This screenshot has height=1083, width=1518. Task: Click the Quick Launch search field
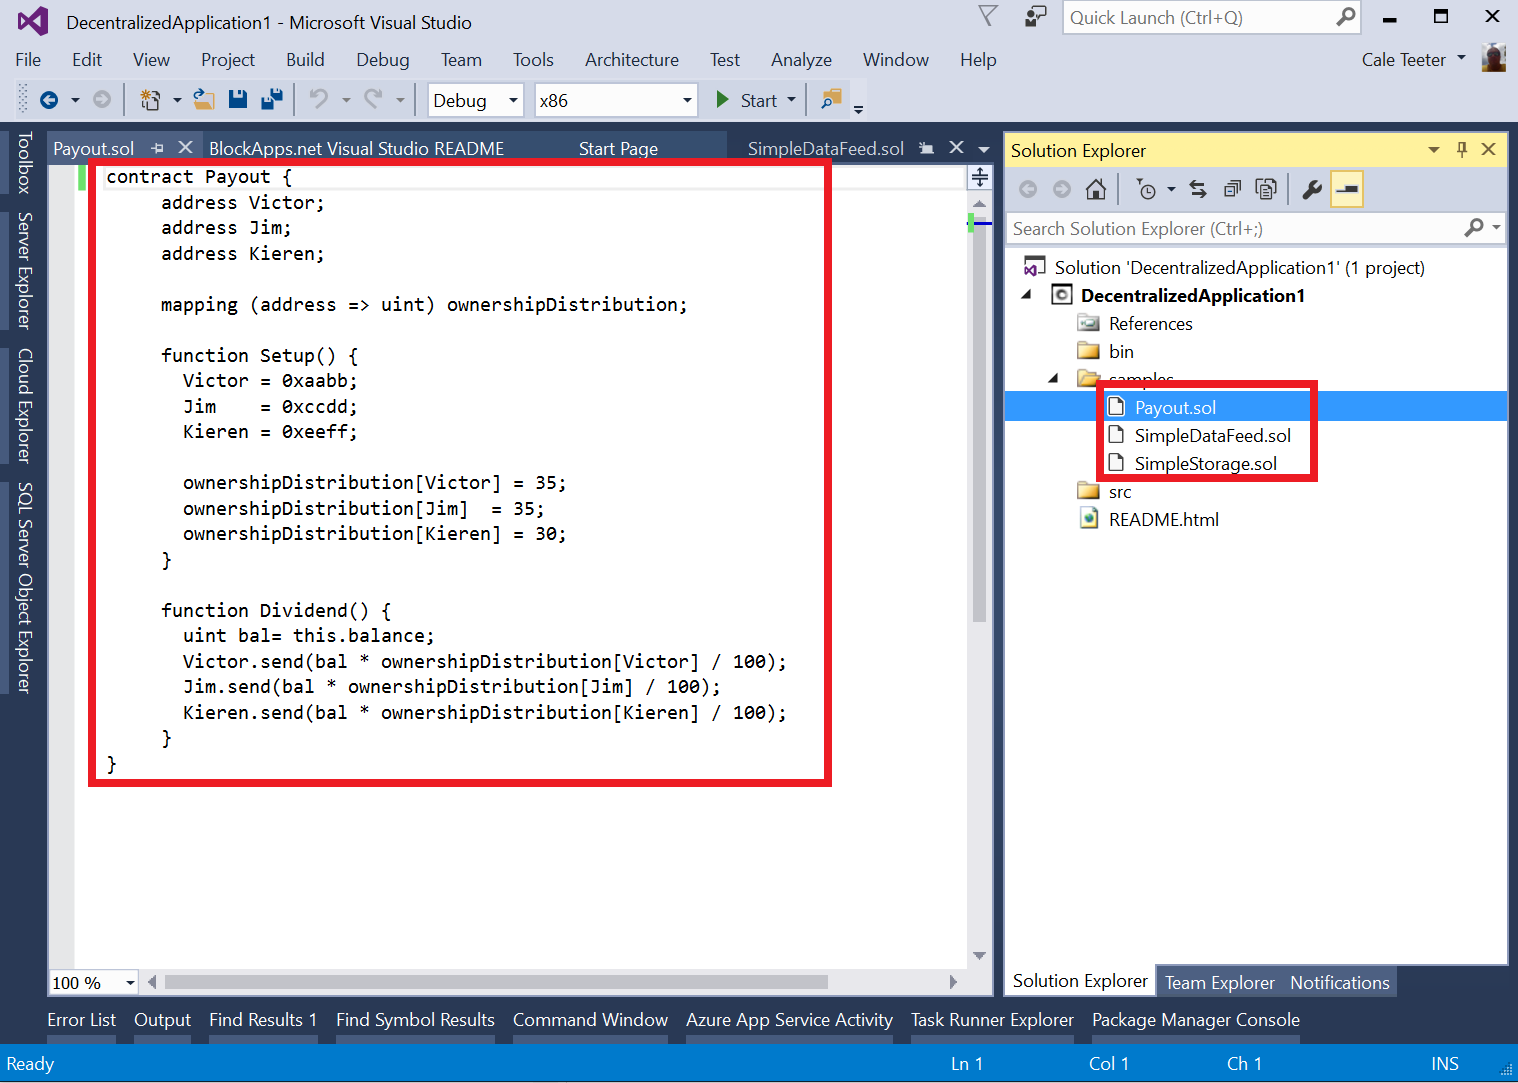[1200, 17]
